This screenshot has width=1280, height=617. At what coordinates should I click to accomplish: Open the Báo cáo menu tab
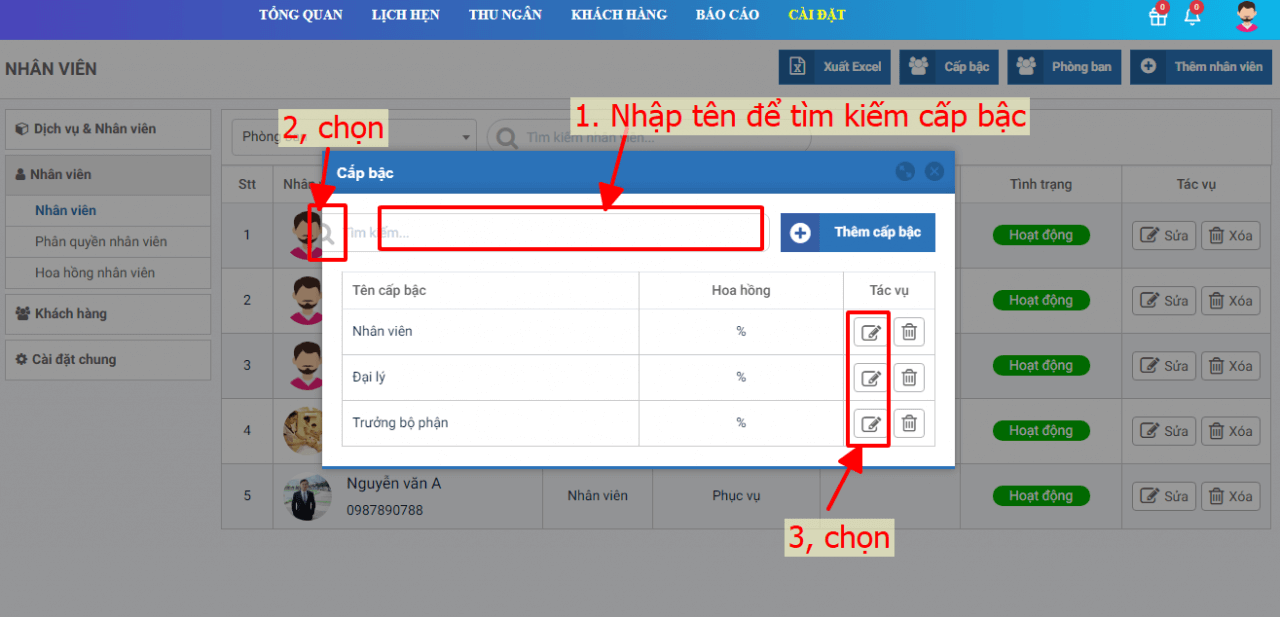[x=727, y=15]
